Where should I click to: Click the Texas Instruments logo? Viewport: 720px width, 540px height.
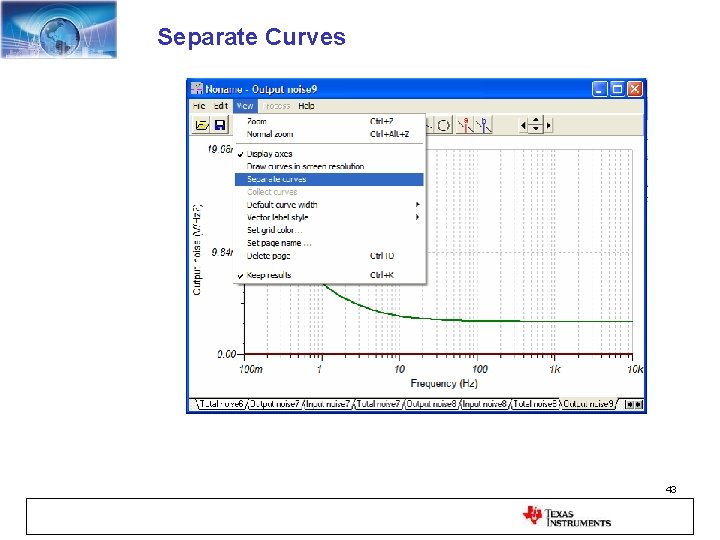click(x=567, y=517)
